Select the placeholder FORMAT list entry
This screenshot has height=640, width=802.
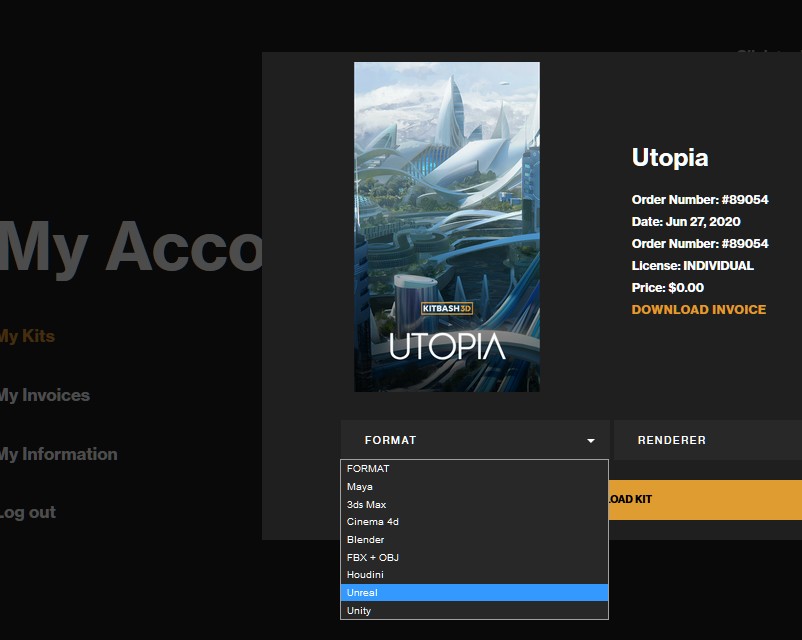click(x=474, y=469)
